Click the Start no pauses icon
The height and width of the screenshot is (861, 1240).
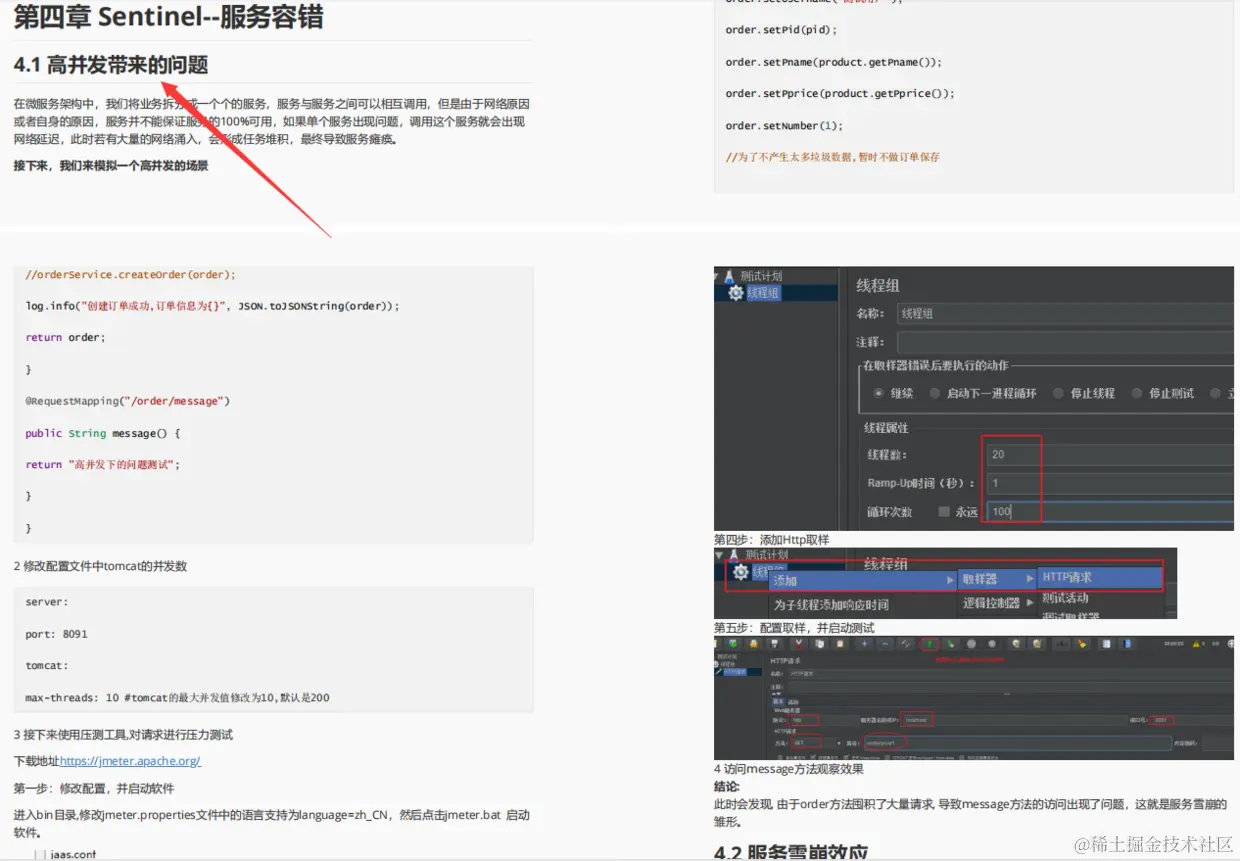coord(951,643)
